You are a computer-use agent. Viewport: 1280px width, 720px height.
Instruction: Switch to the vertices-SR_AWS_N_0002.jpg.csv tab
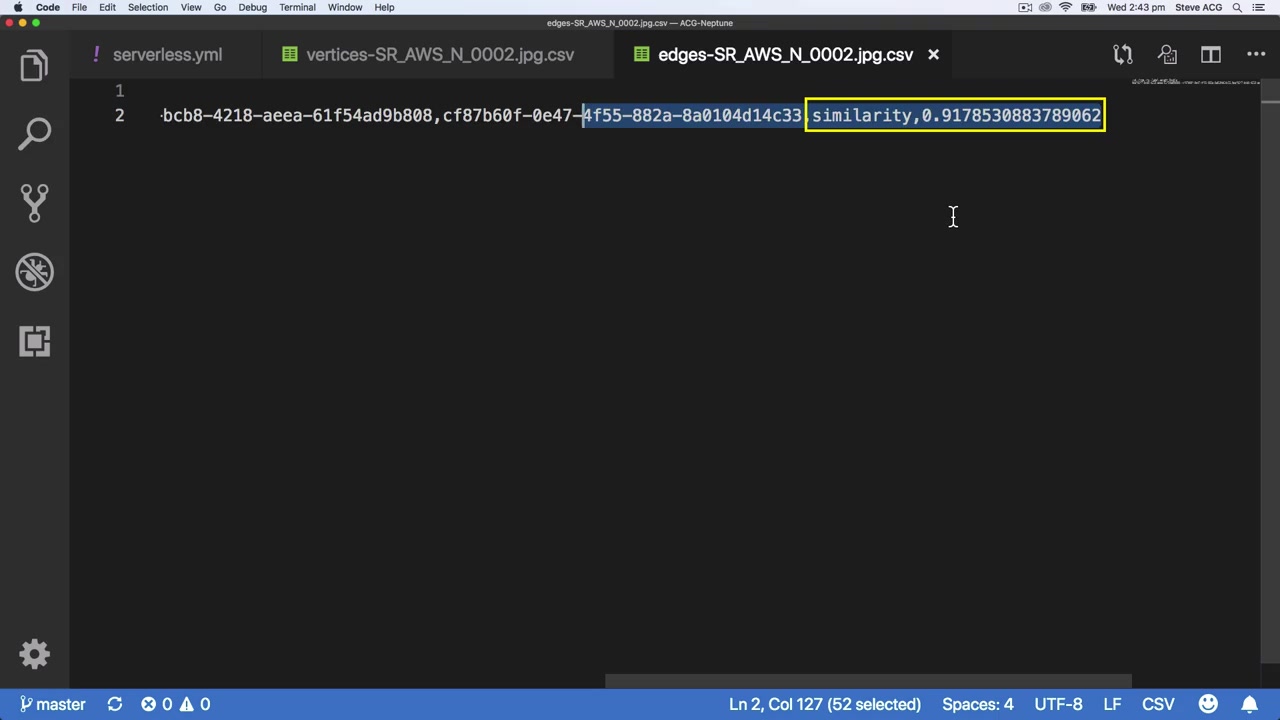428,55
